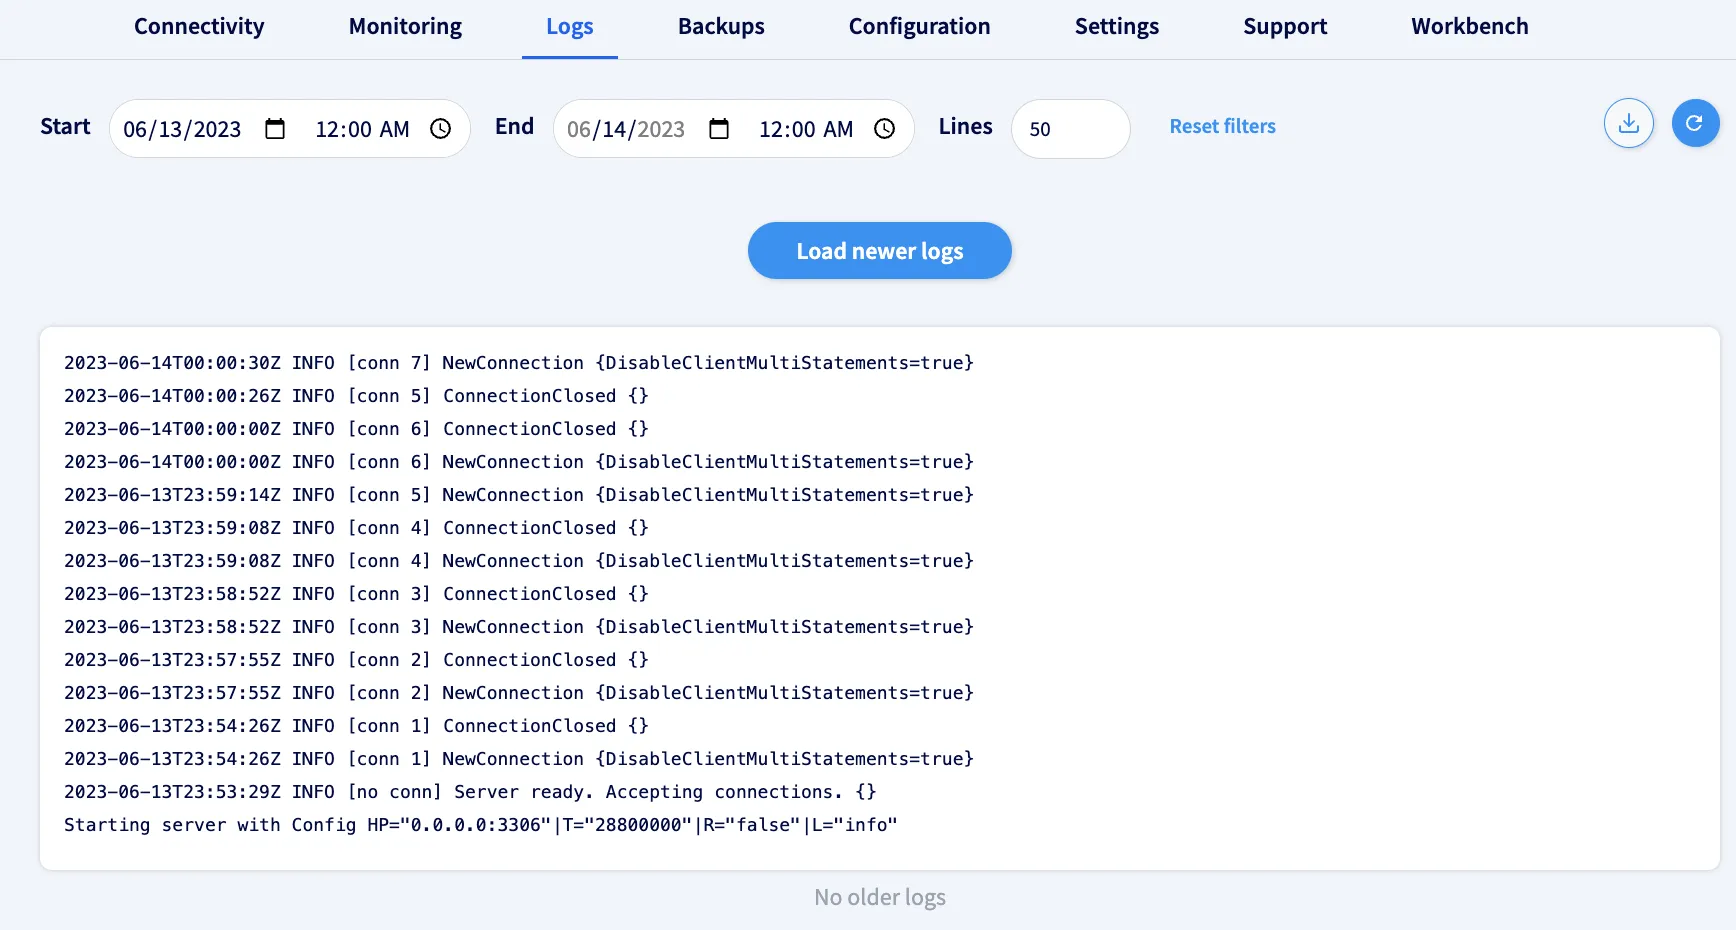
Task: Open the Connectivity tab
Action: 199,27
